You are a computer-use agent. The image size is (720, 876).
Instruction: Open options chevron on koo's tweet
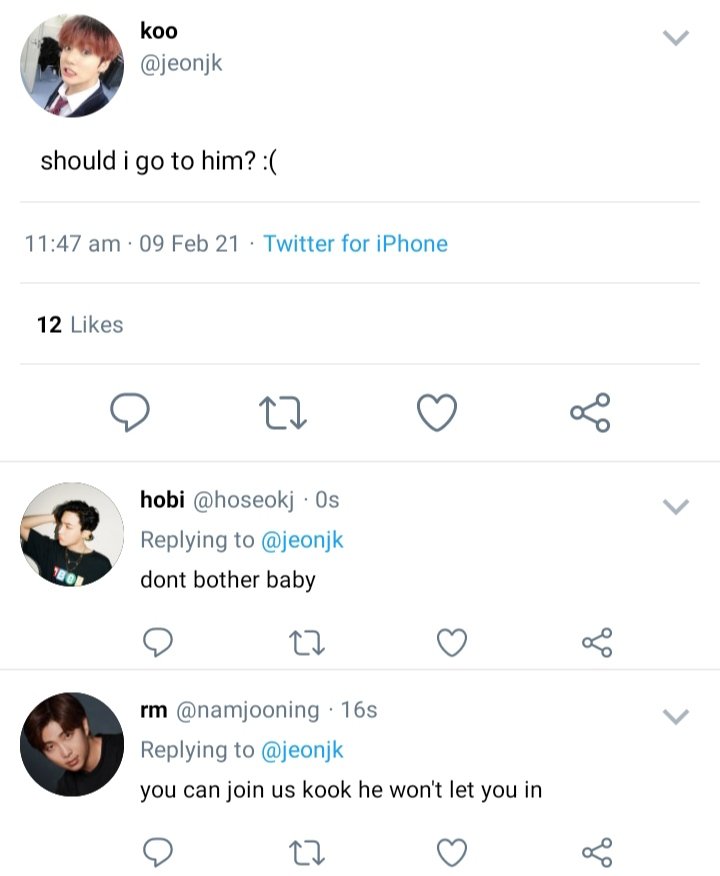676,37
